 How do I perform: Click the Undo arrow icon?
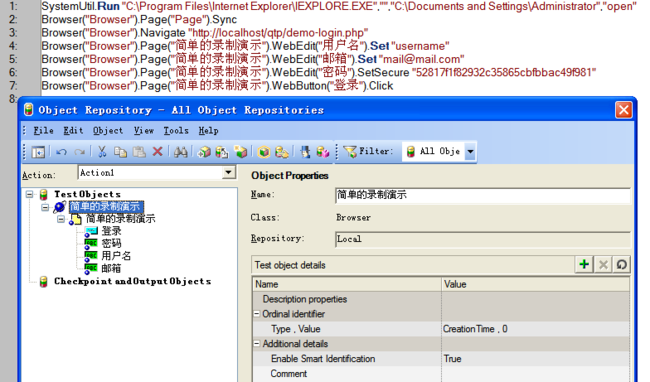(x=61, y=152)
